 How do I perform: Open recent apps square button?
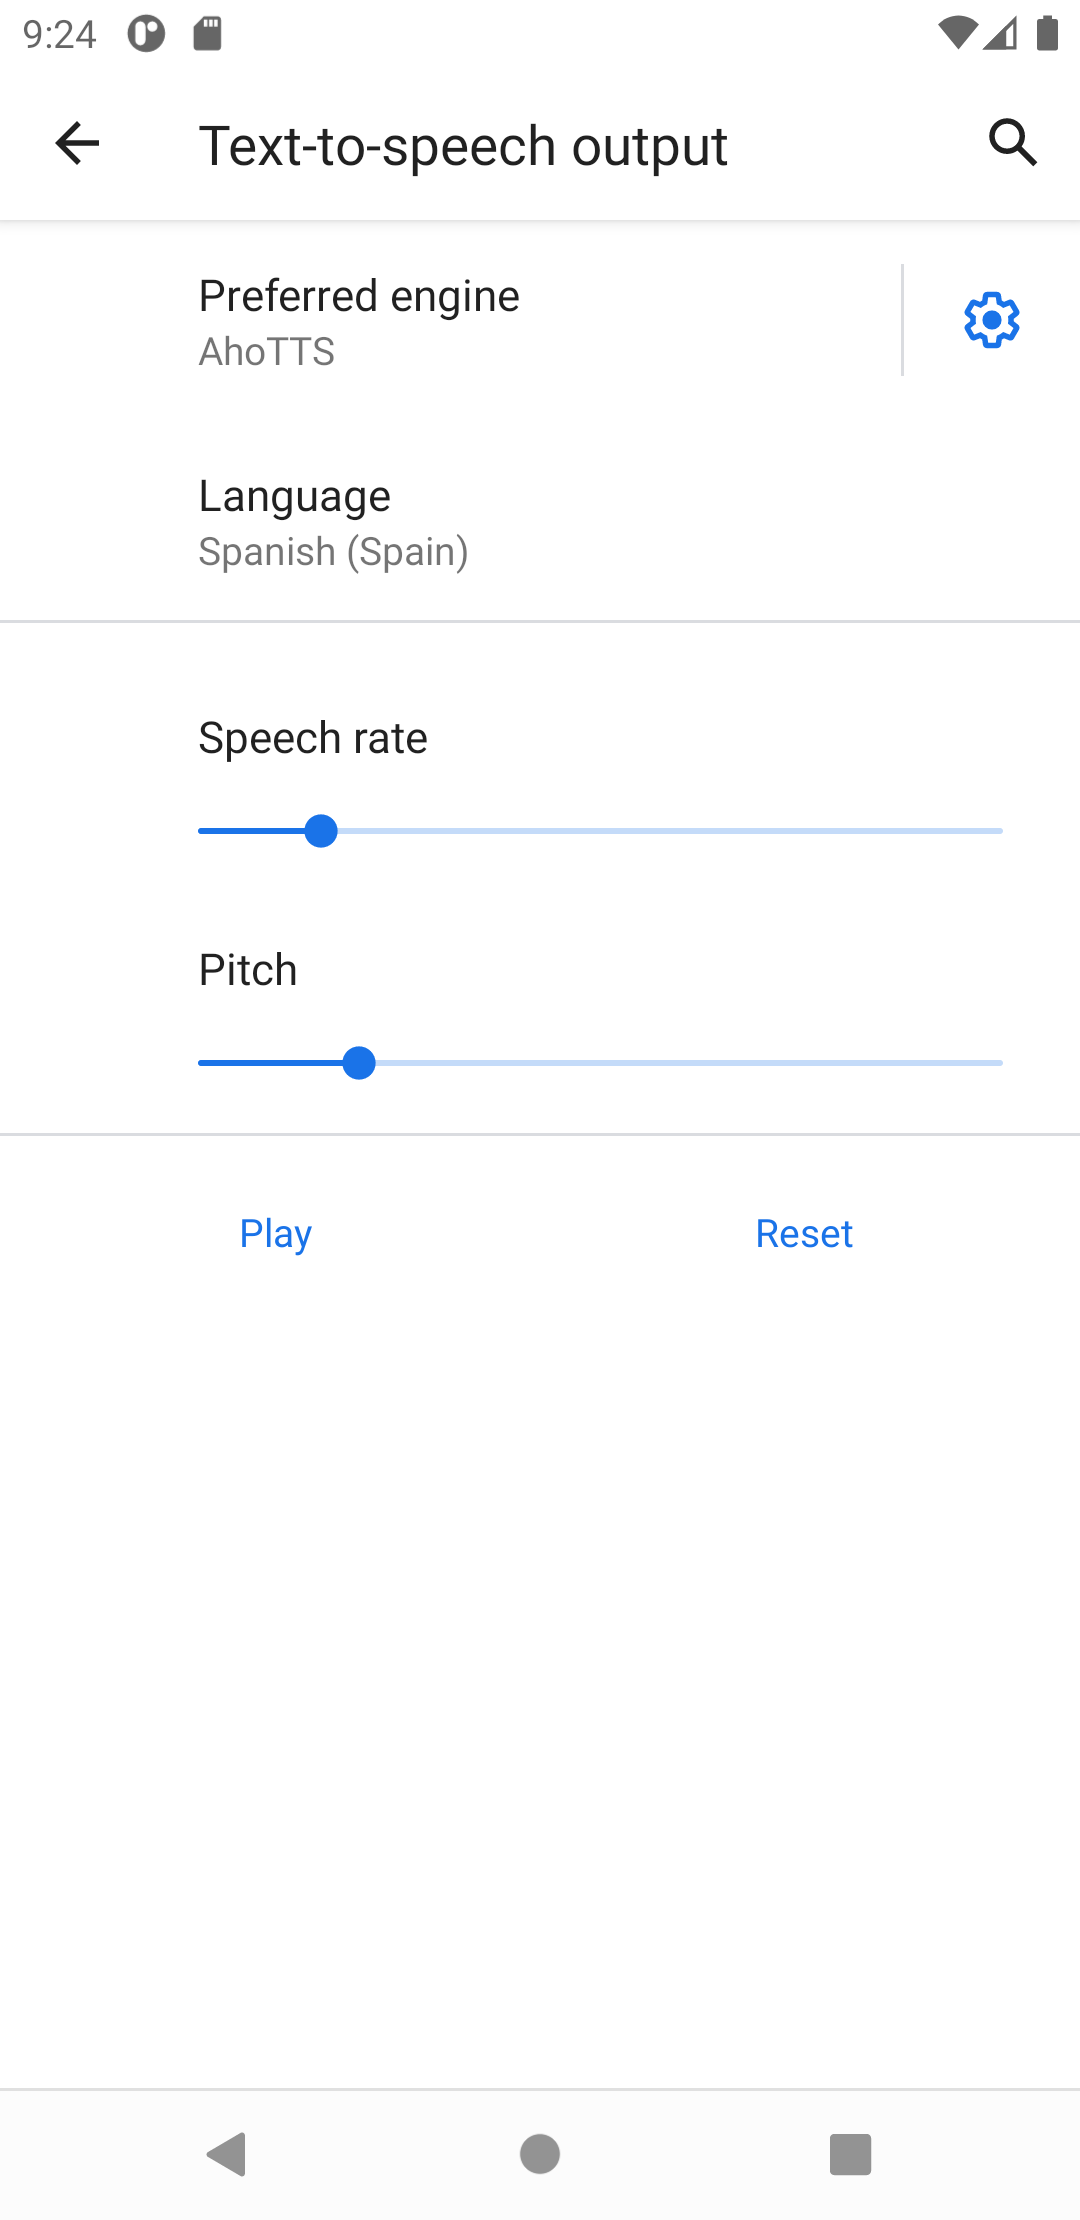pos(851,2154)
